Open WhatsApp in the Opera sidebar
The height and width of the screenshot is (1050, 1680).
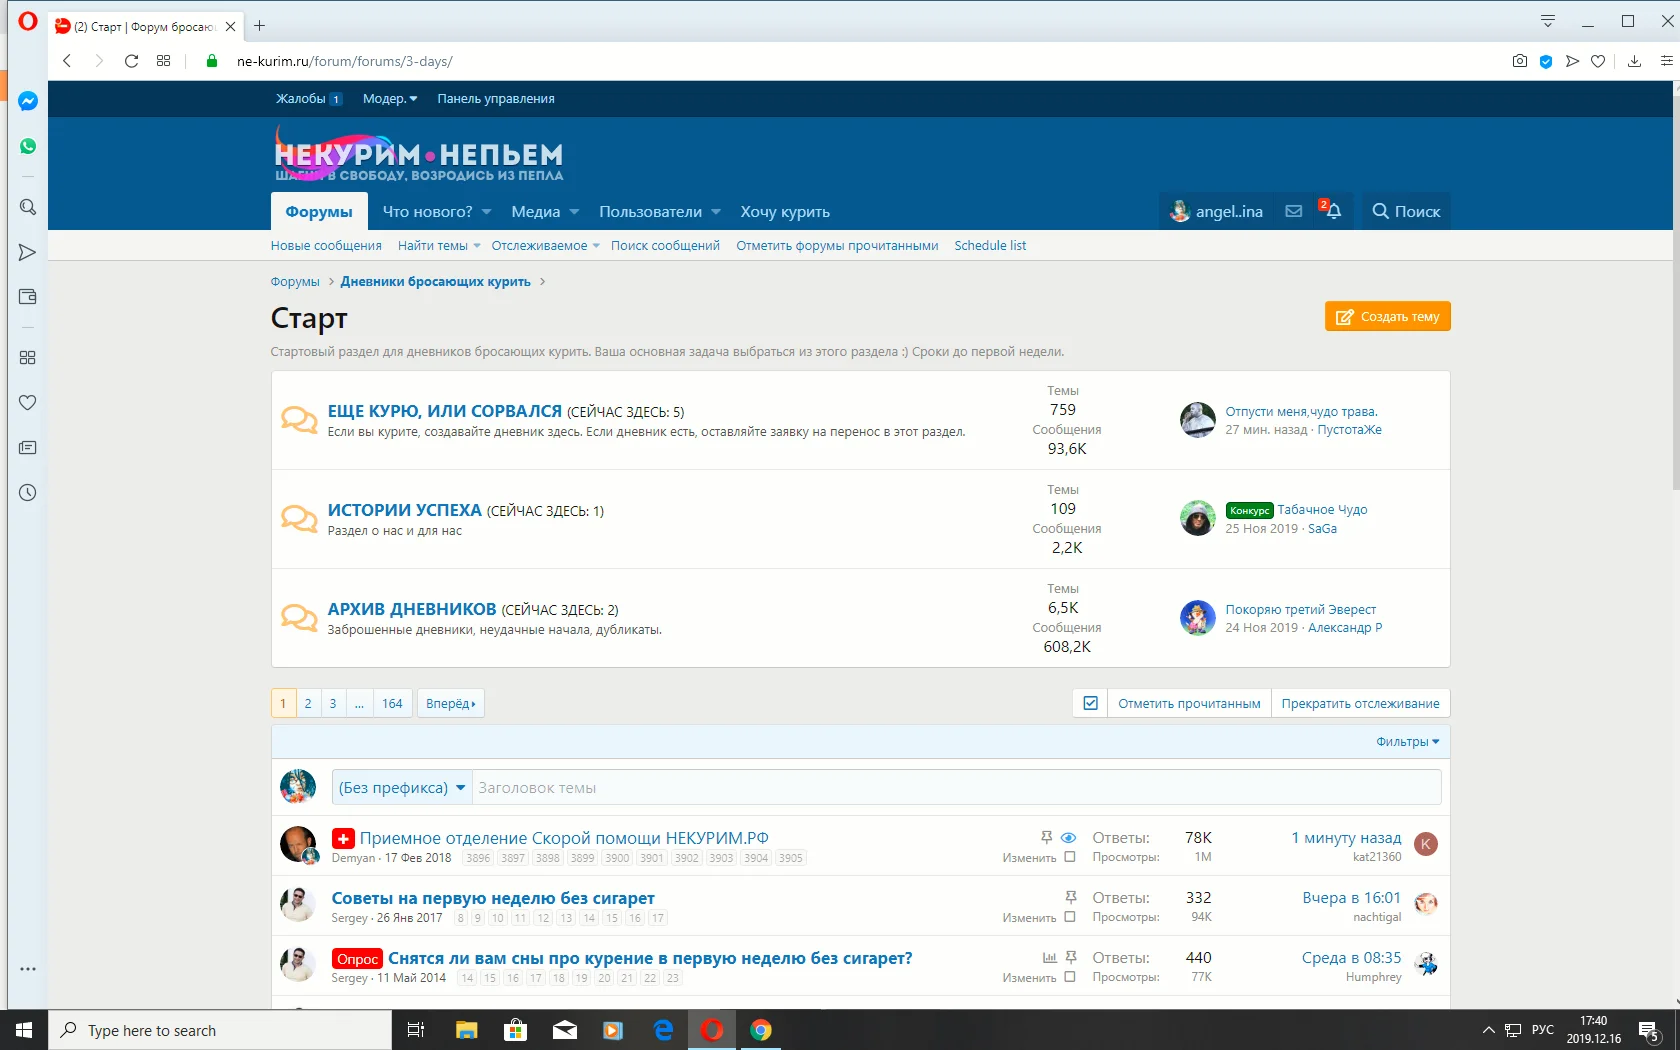click(28, 146)
